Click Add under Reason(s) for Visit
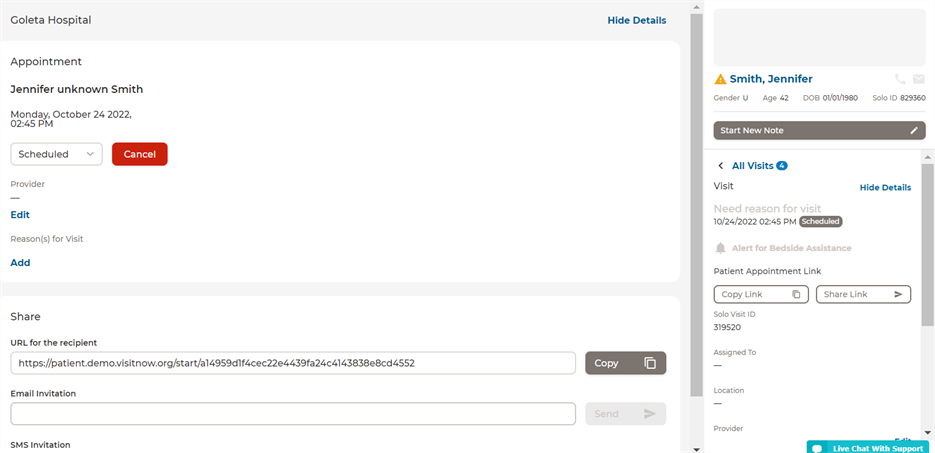 pyautogui.click(x=20, y=263)
